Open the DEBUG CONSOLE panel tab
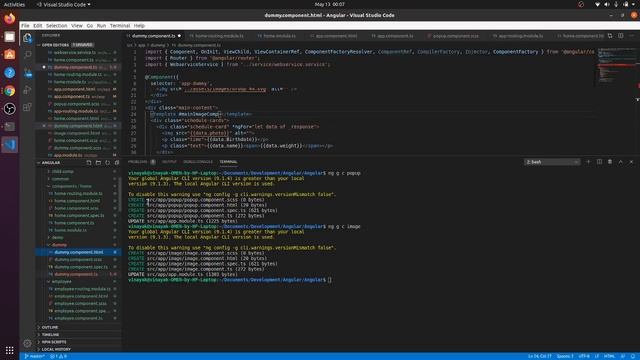This screenshot has width=640, height=360. [198, 162]
